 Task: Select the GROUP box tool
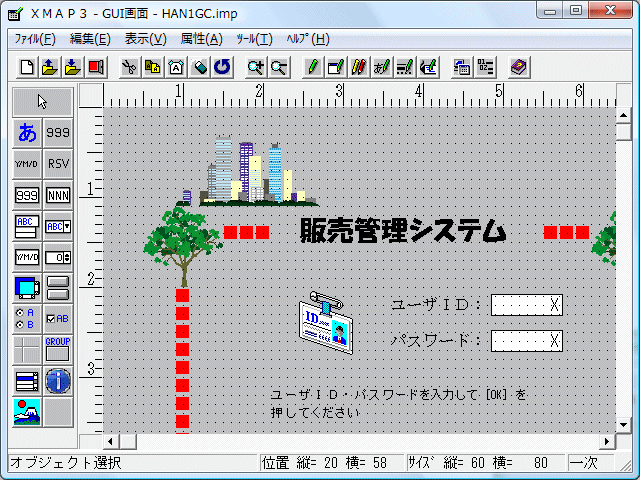[58, 350]
